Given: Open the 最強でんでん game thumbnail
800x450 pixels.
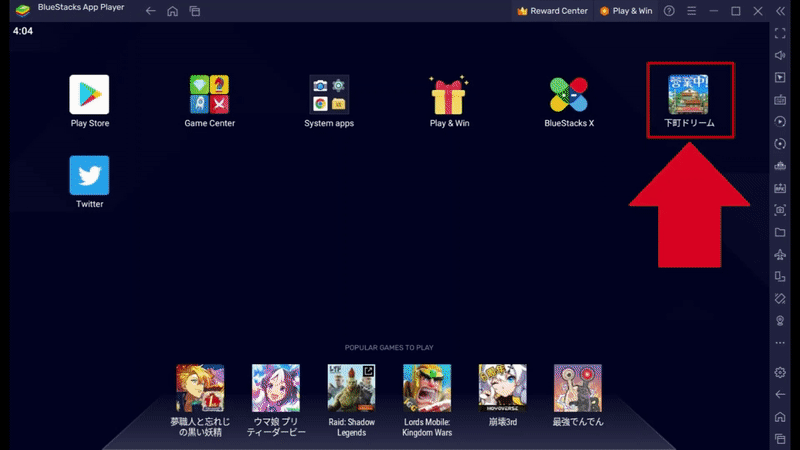Looking at the screenshot, I should pyautogui.click(x=578, y=388).
